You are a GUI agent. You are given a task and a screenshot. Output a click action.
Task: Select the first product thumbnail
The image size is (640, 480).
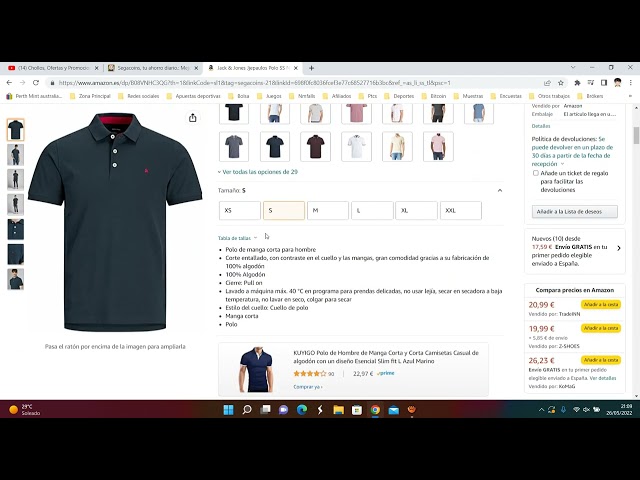pyautogui.click(x=16, y=130)
